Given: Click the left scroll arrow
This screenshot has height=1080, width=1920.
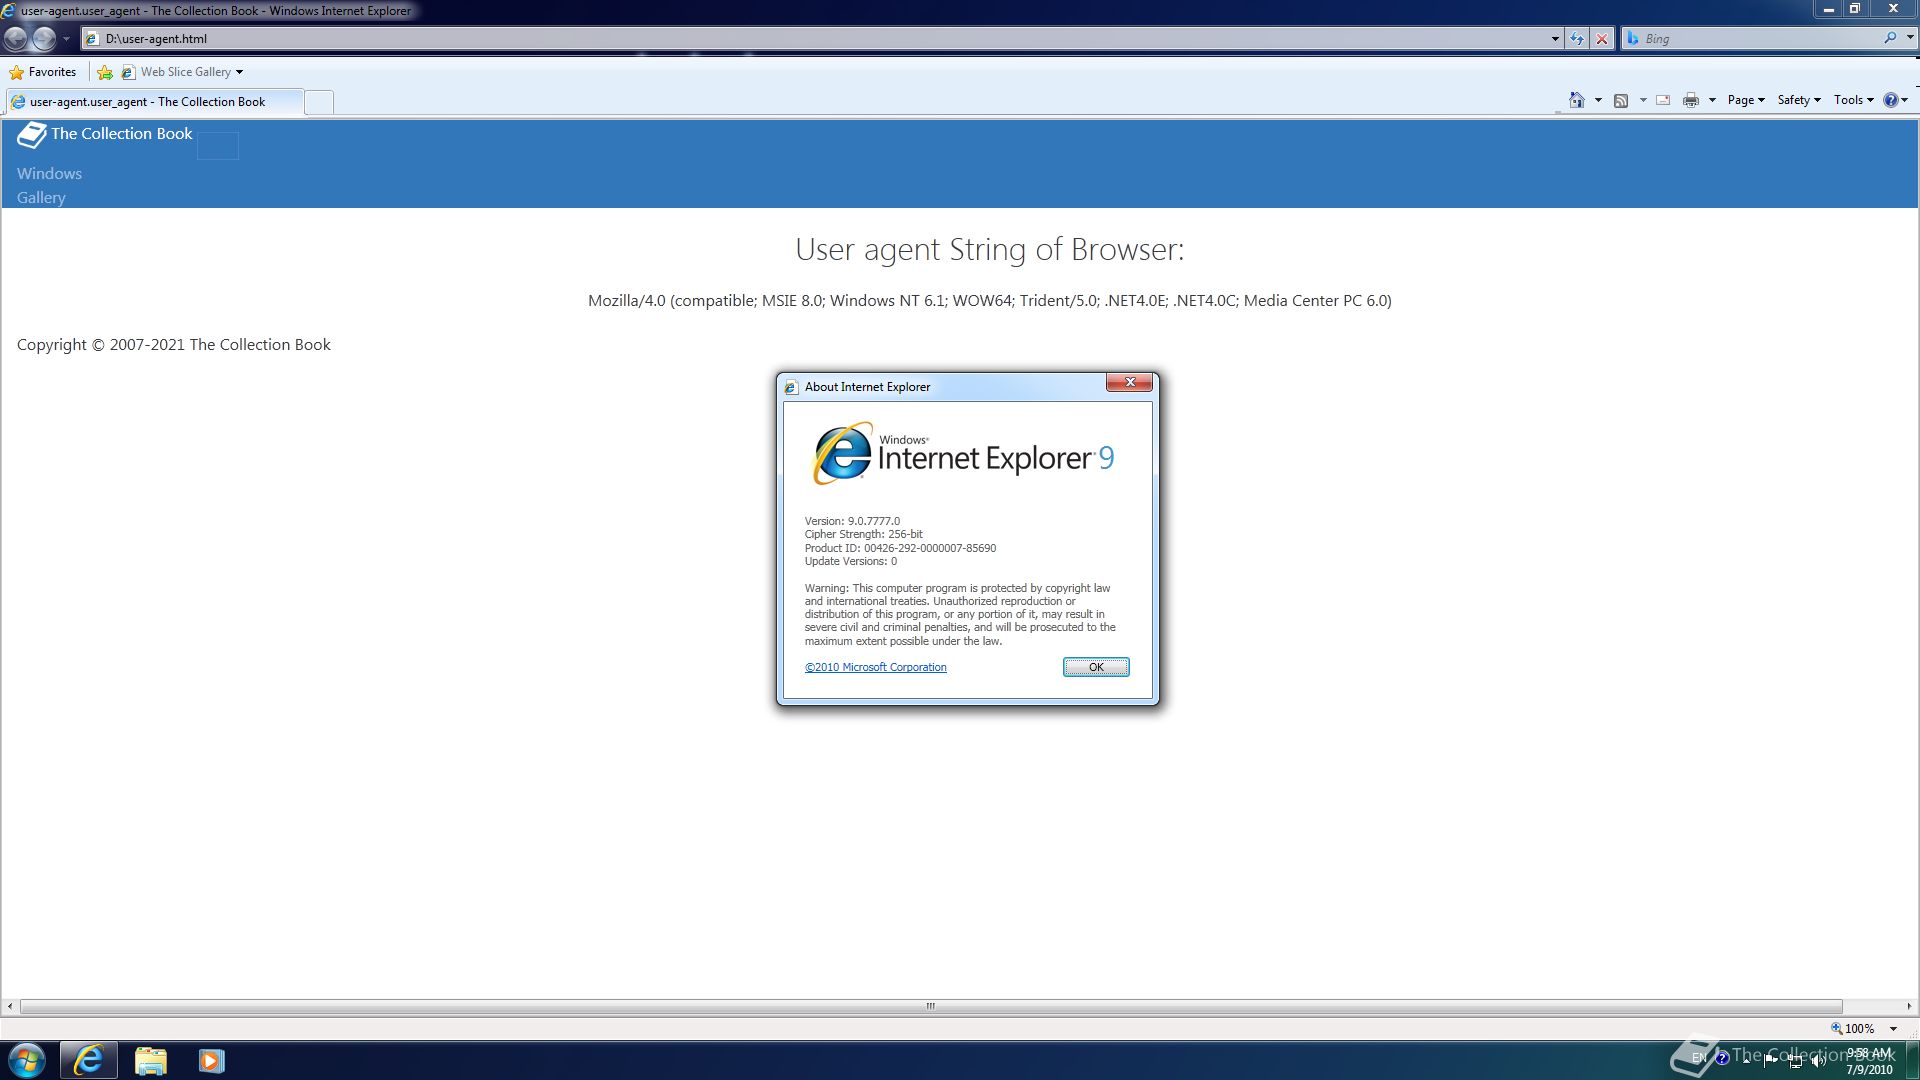Looking at the screenshot, I should 10,1006.
